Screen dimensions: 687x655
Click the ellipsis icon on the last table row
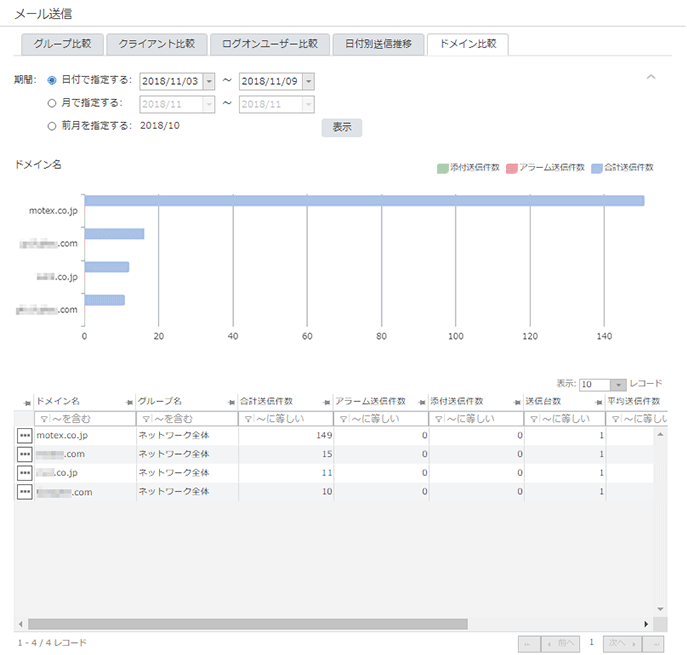click(x=24, y=492)
